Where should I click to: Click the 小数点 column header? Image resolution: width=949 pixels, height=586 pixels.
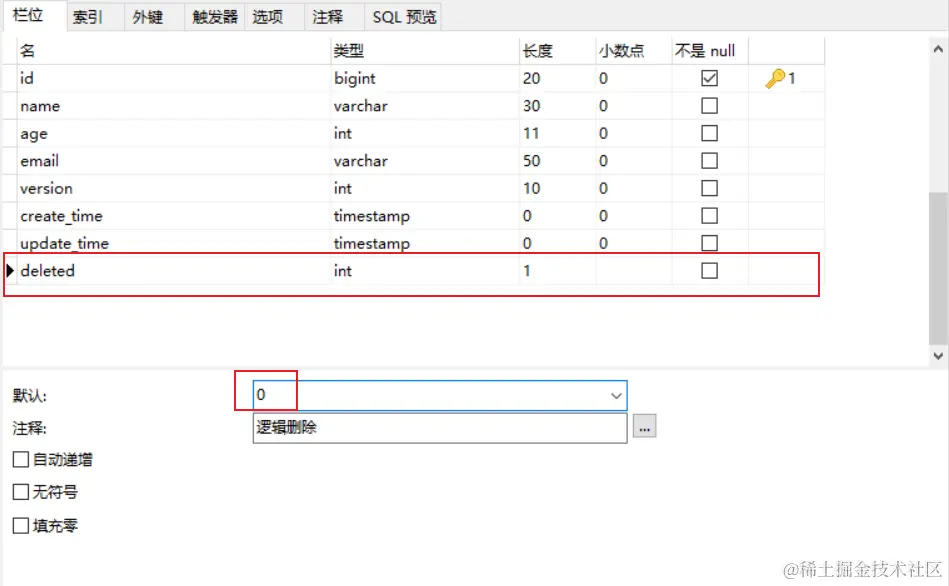(634, 50)
